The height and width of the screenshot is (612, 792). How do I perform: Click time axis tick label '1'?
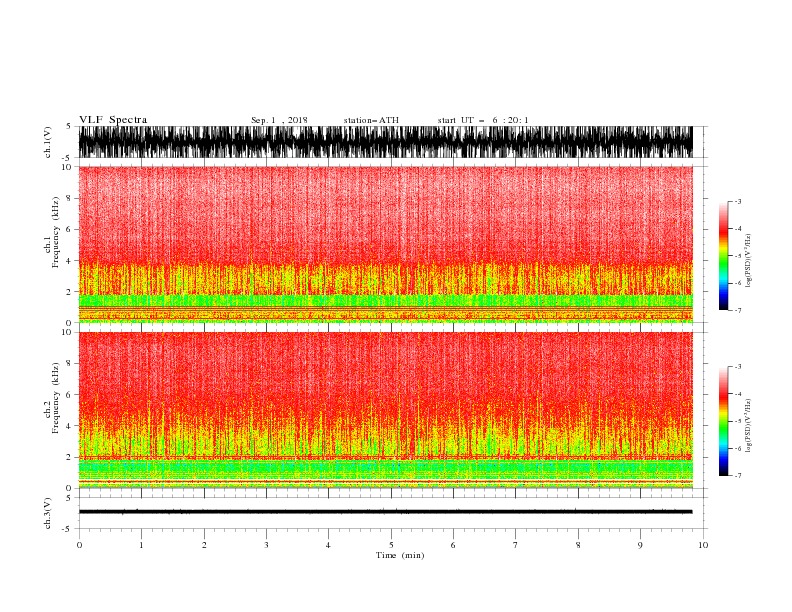(141, 545)
